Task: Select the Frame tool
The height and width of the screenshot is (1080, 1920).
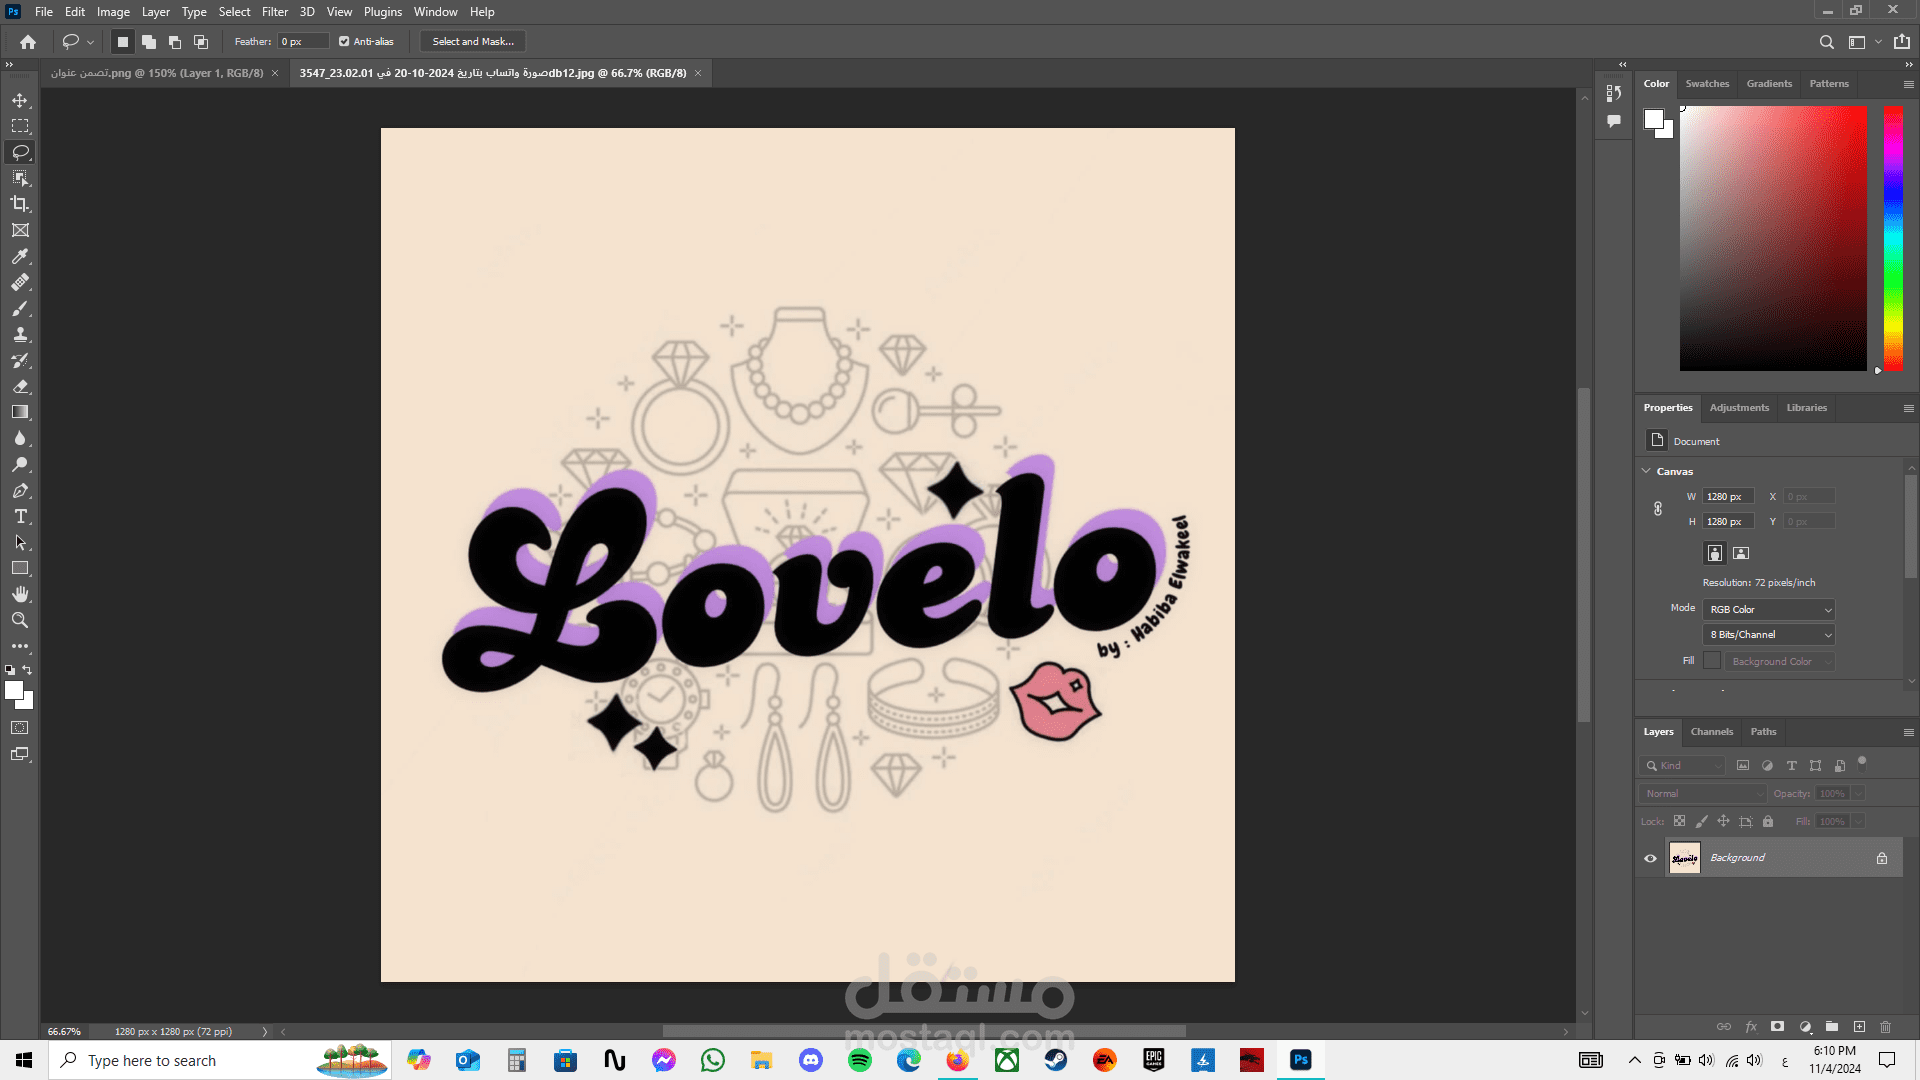Action: click(20, 230)
